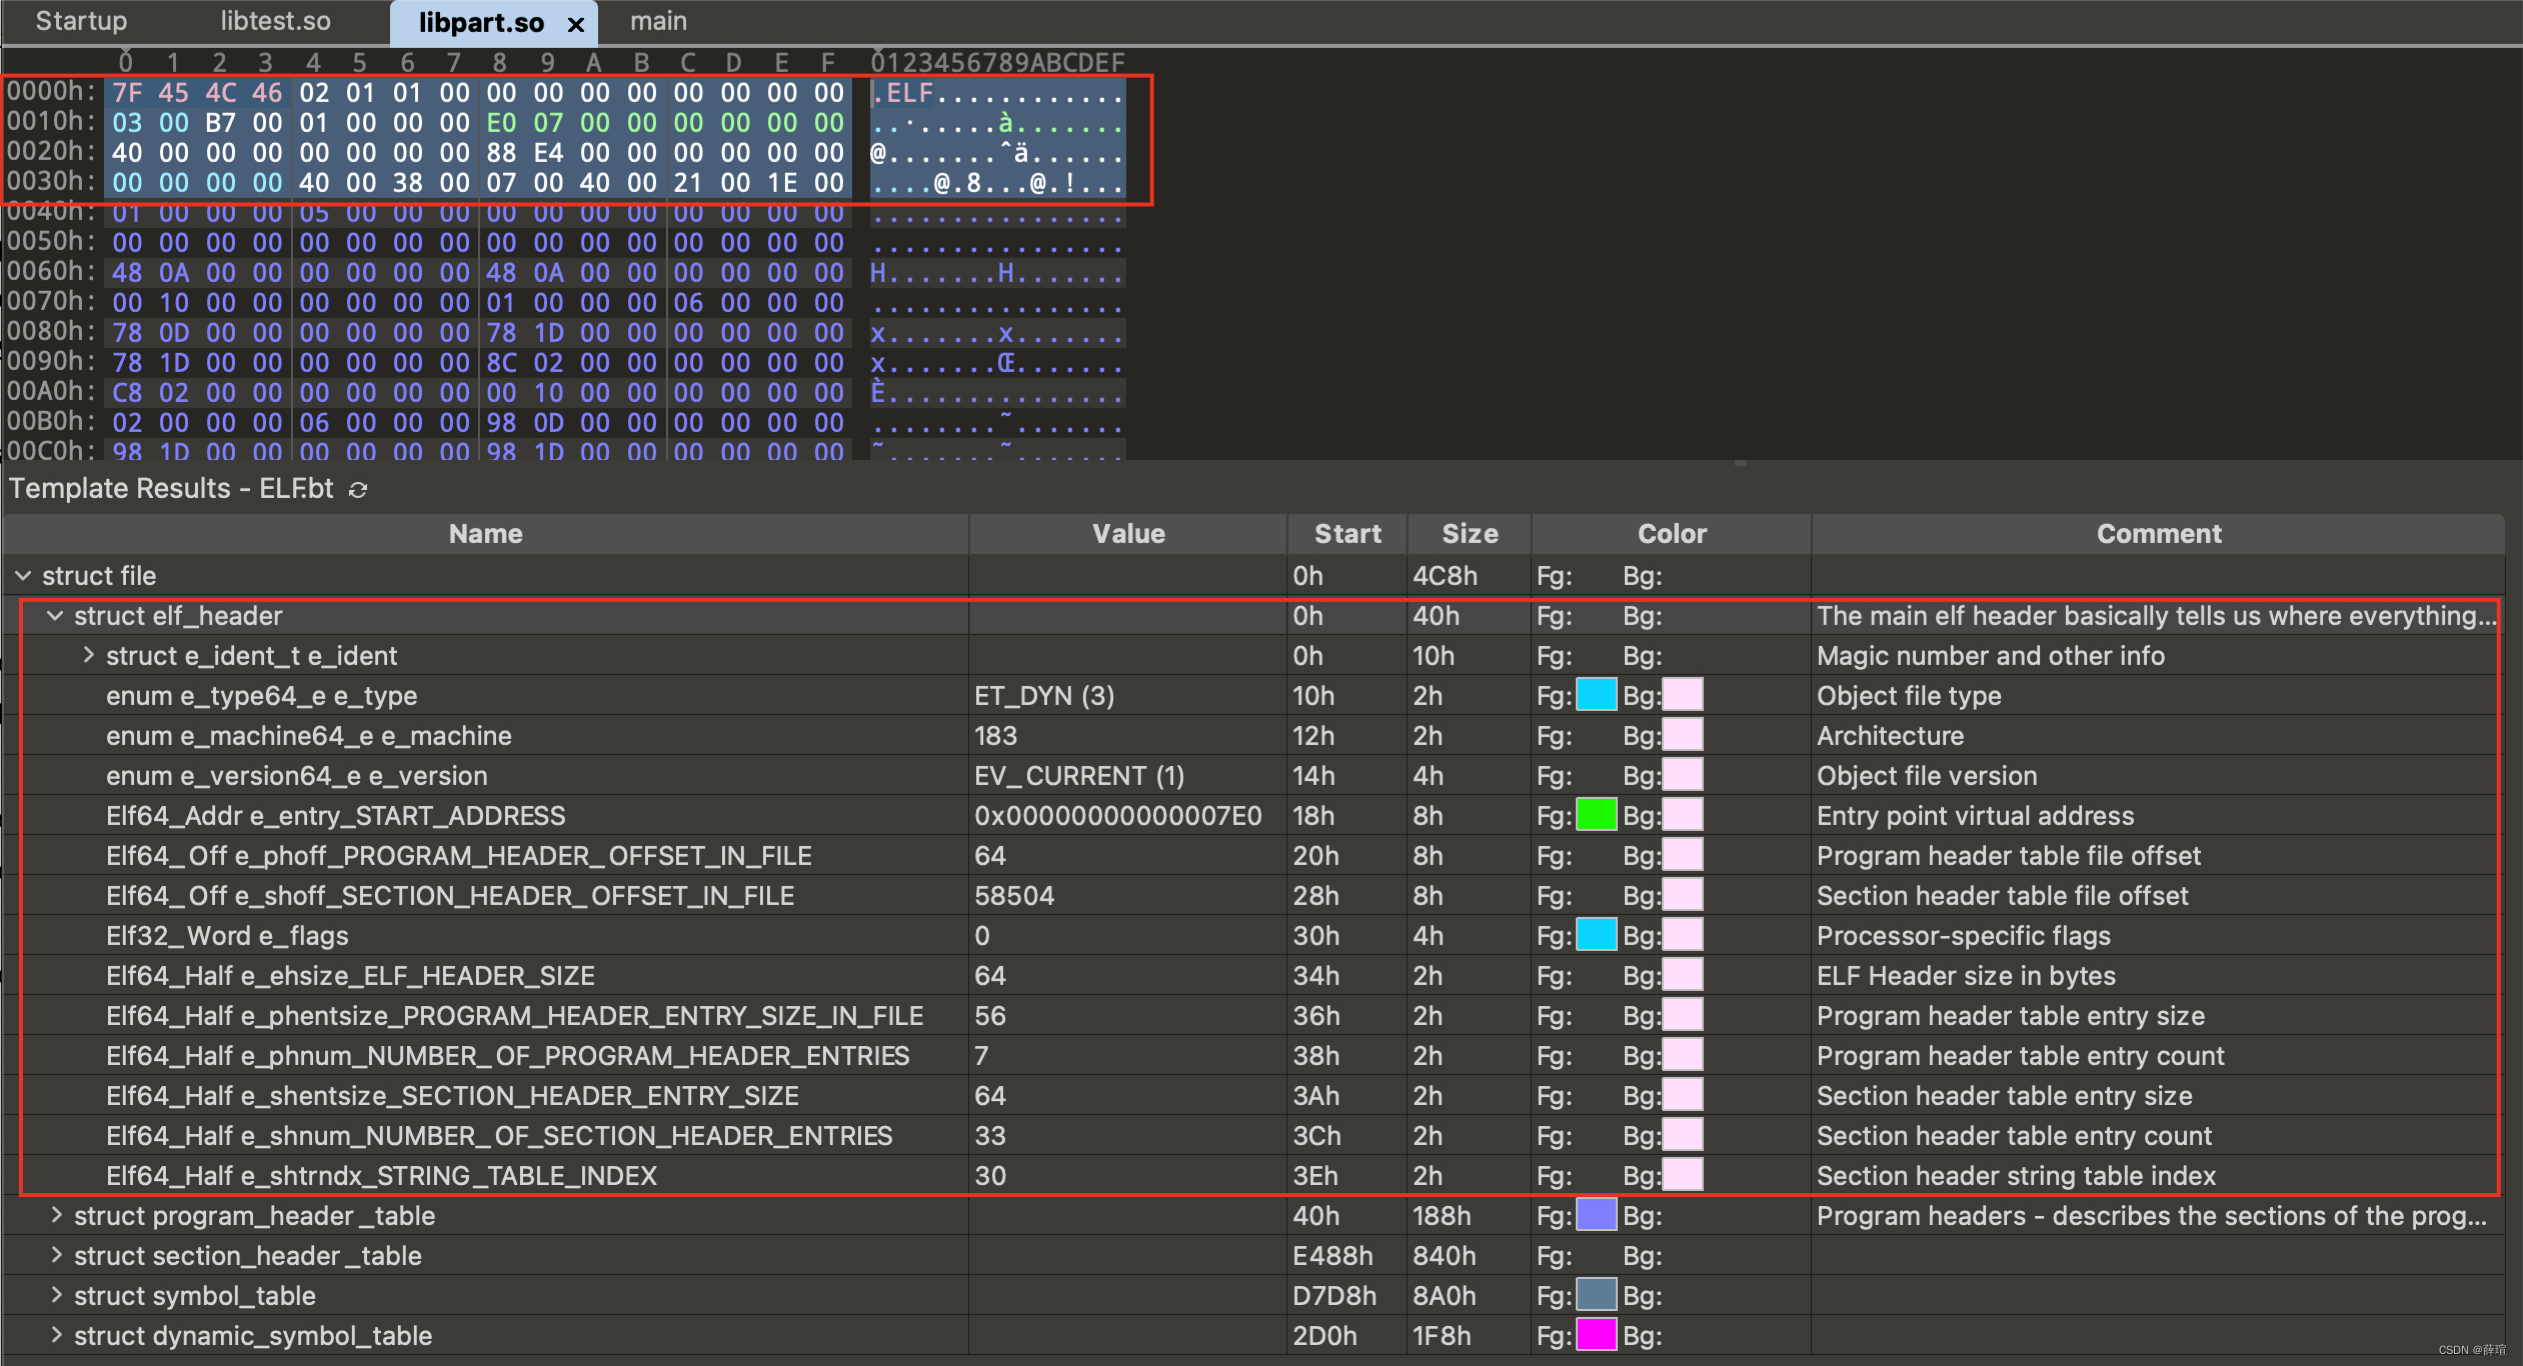Sort by the Name column header
The height and width of the screenshot is (1366, 2523).
(485, 534)
